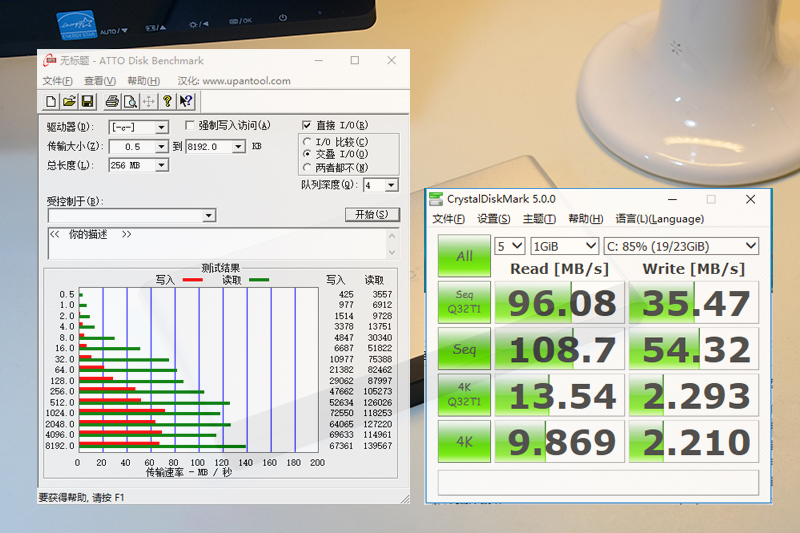Viewport: 800px width, 533px height.
Task: Open the 语言(L)(Language) menu
Action: [660, 219]
